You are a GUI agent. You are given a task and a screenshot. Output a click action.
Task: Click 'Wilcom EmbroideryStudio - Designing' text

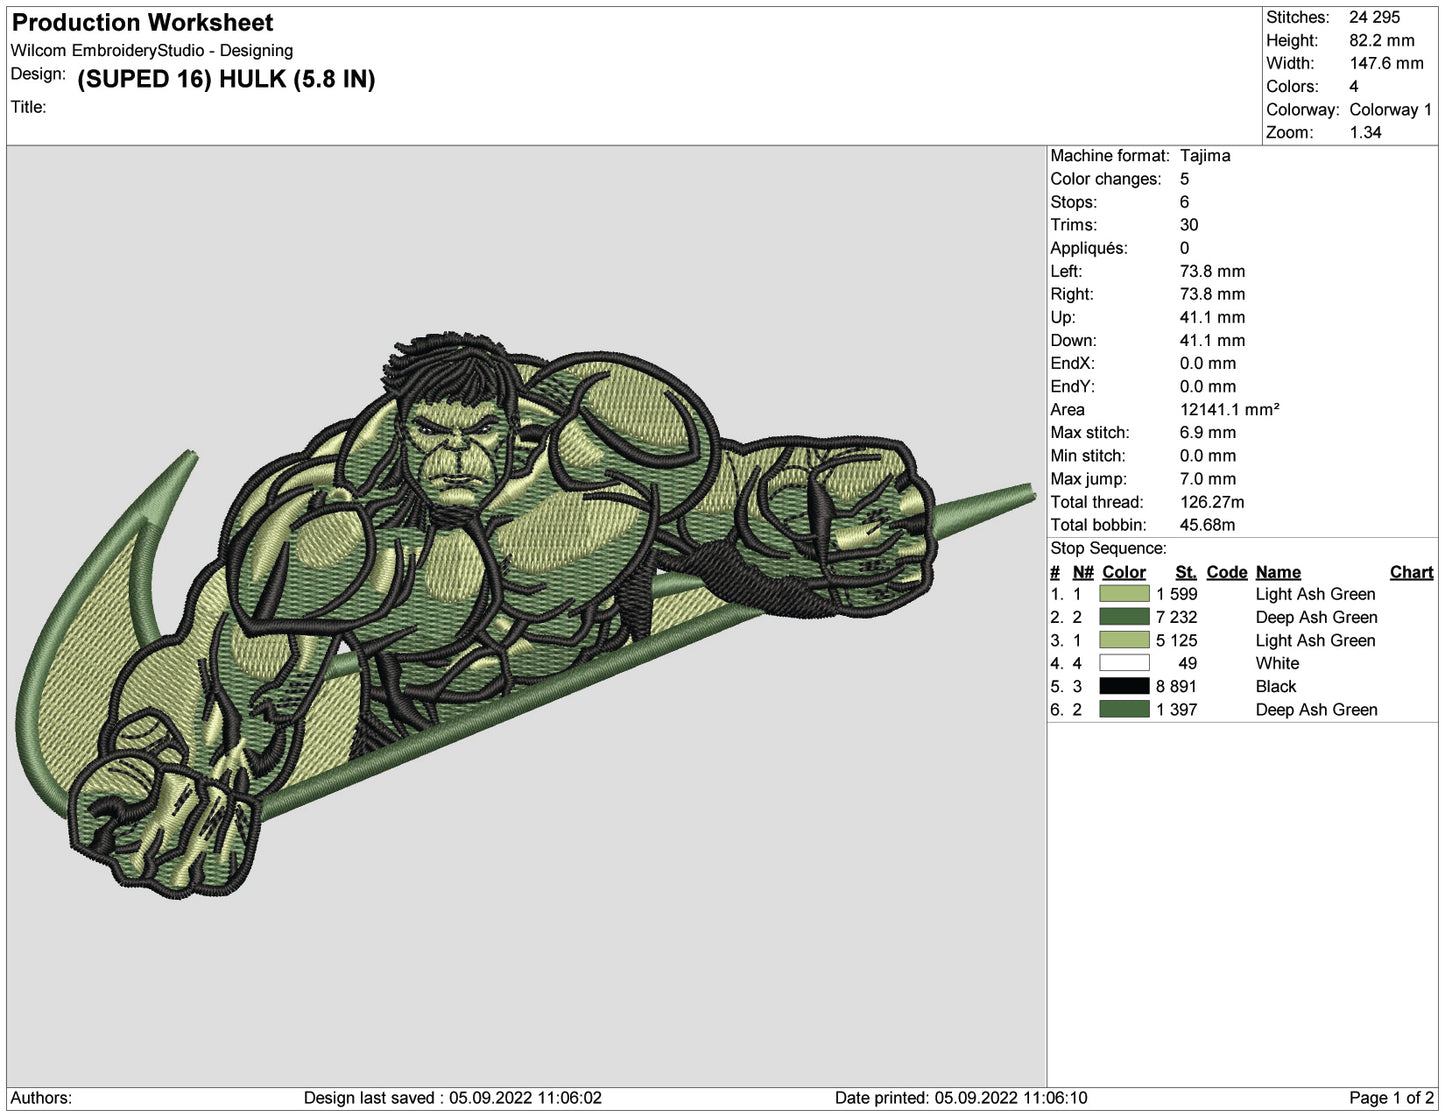(152, 50)
